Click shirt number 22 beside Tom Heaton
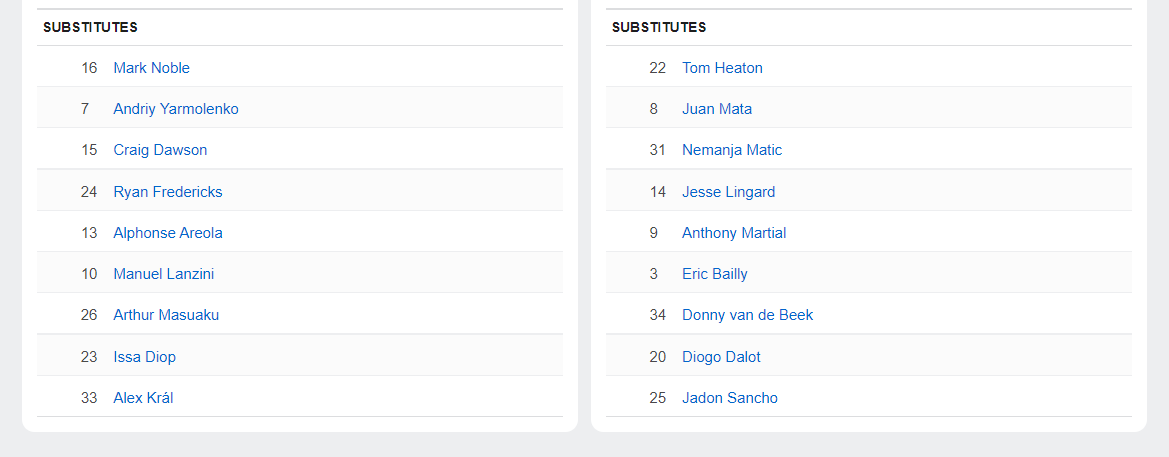Screen dimensions: 1169x457 [657, 68]
